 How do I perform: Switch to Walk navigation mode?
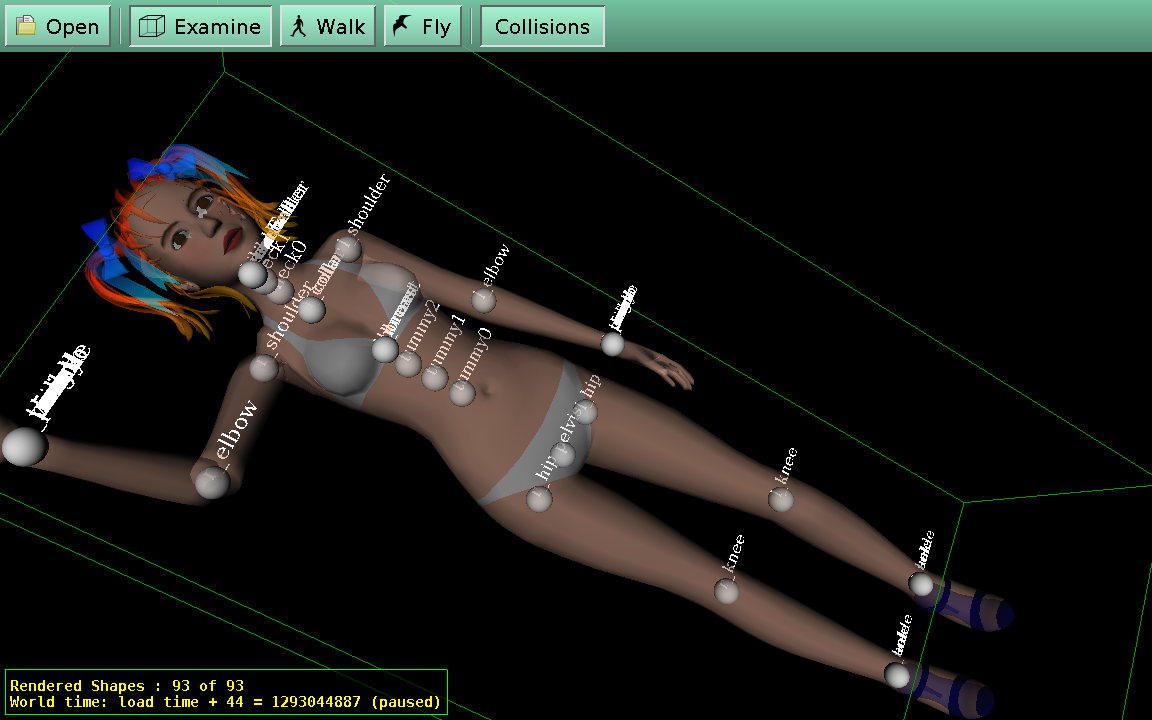pos(328,26)
